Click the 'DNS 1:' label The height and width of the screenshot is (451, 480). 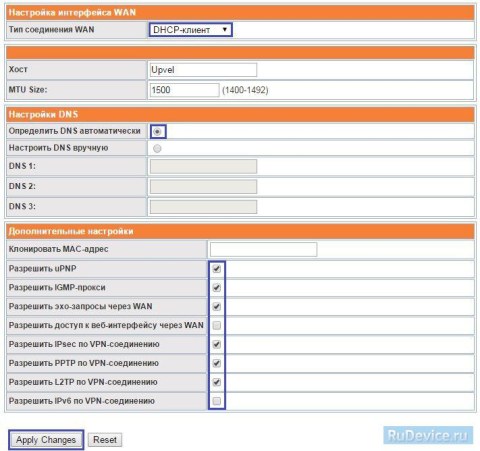click(x=22, y=166)
